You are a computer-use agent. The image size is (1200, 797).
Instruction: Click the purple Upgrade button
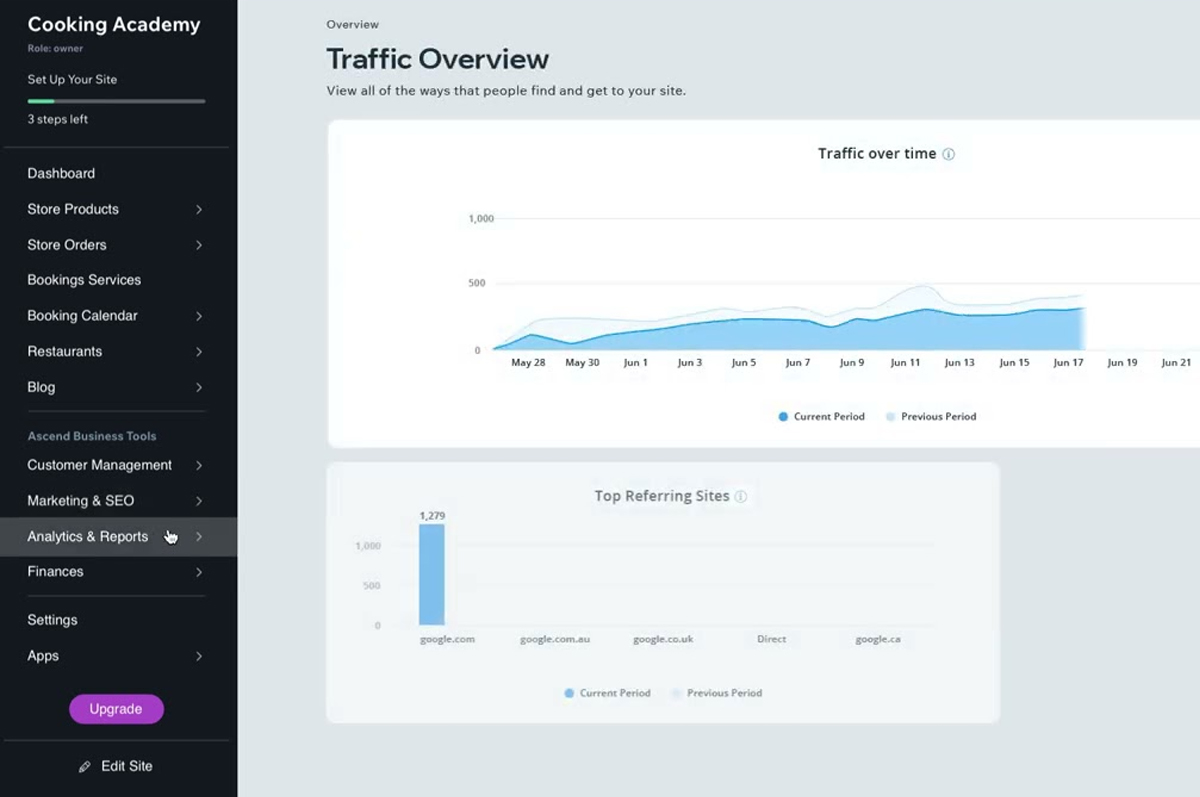[x=116, y=709]
